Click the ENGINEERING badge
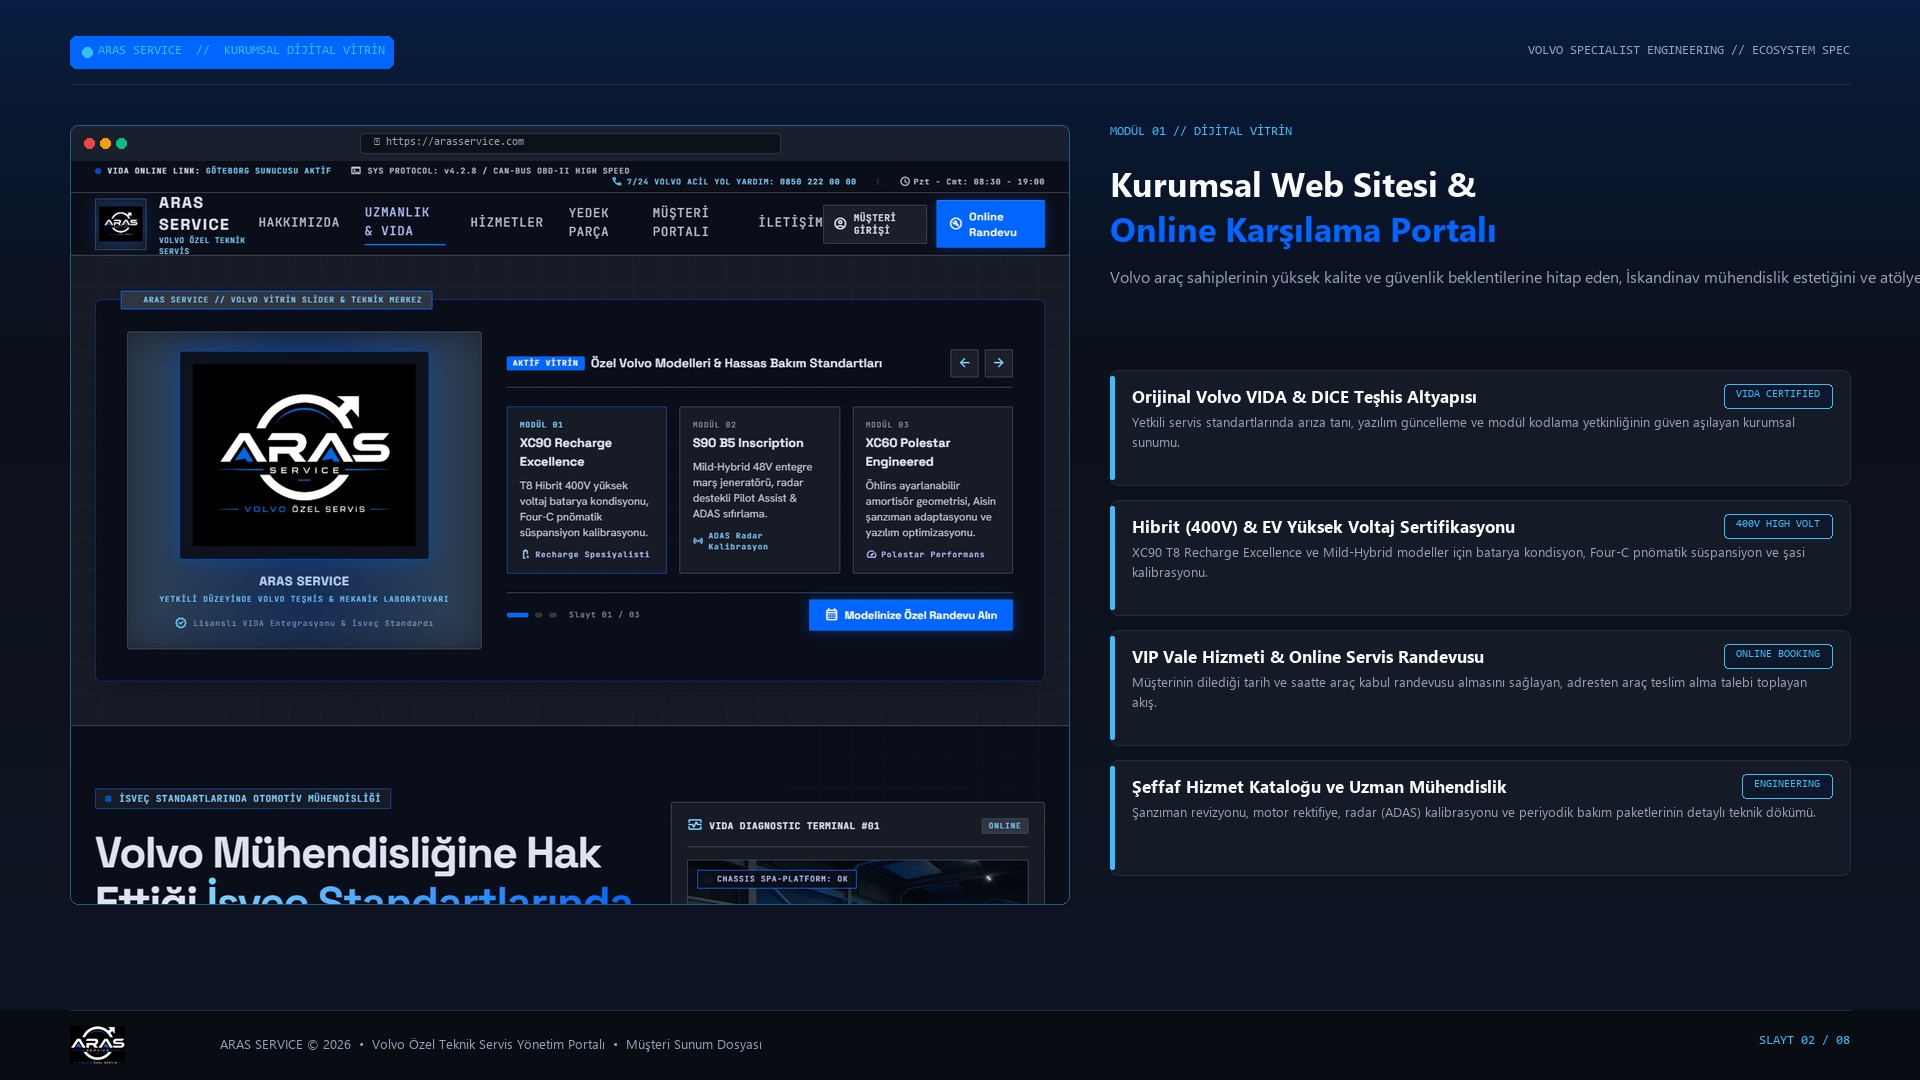The width and height of the screenshot is (1920, 1080). point(1787,786)
